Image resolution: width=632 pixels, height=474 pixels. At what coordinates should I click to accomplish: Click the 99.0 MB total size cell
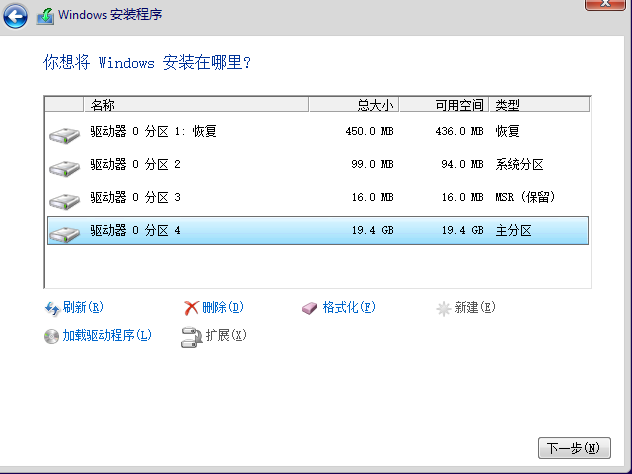(x=372, y=165)
